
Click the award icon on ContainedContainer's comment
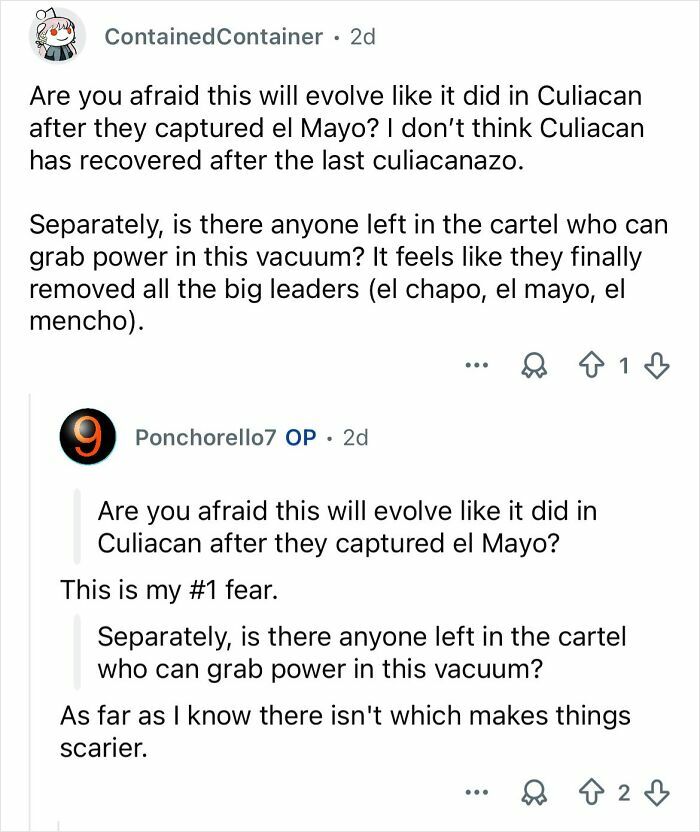pos(535,366)
